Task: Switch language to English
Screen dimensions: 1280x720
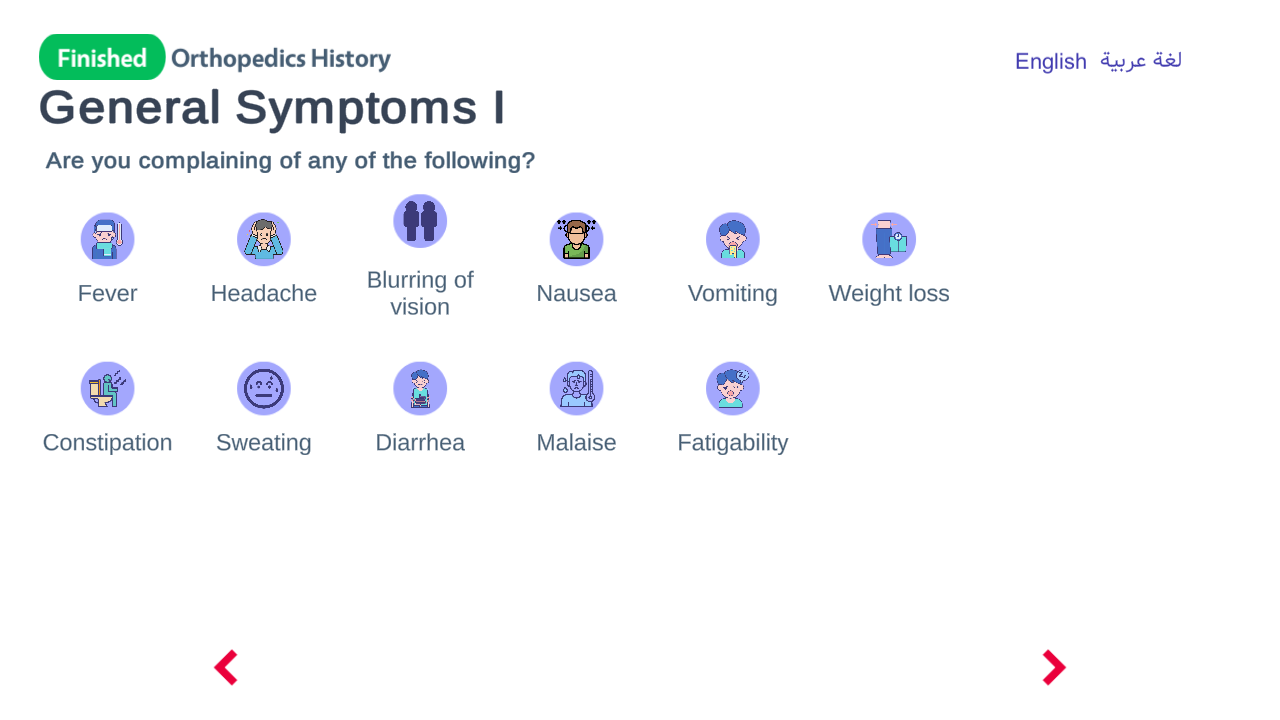Action: pyautogui.click(x=1050, y=61)
